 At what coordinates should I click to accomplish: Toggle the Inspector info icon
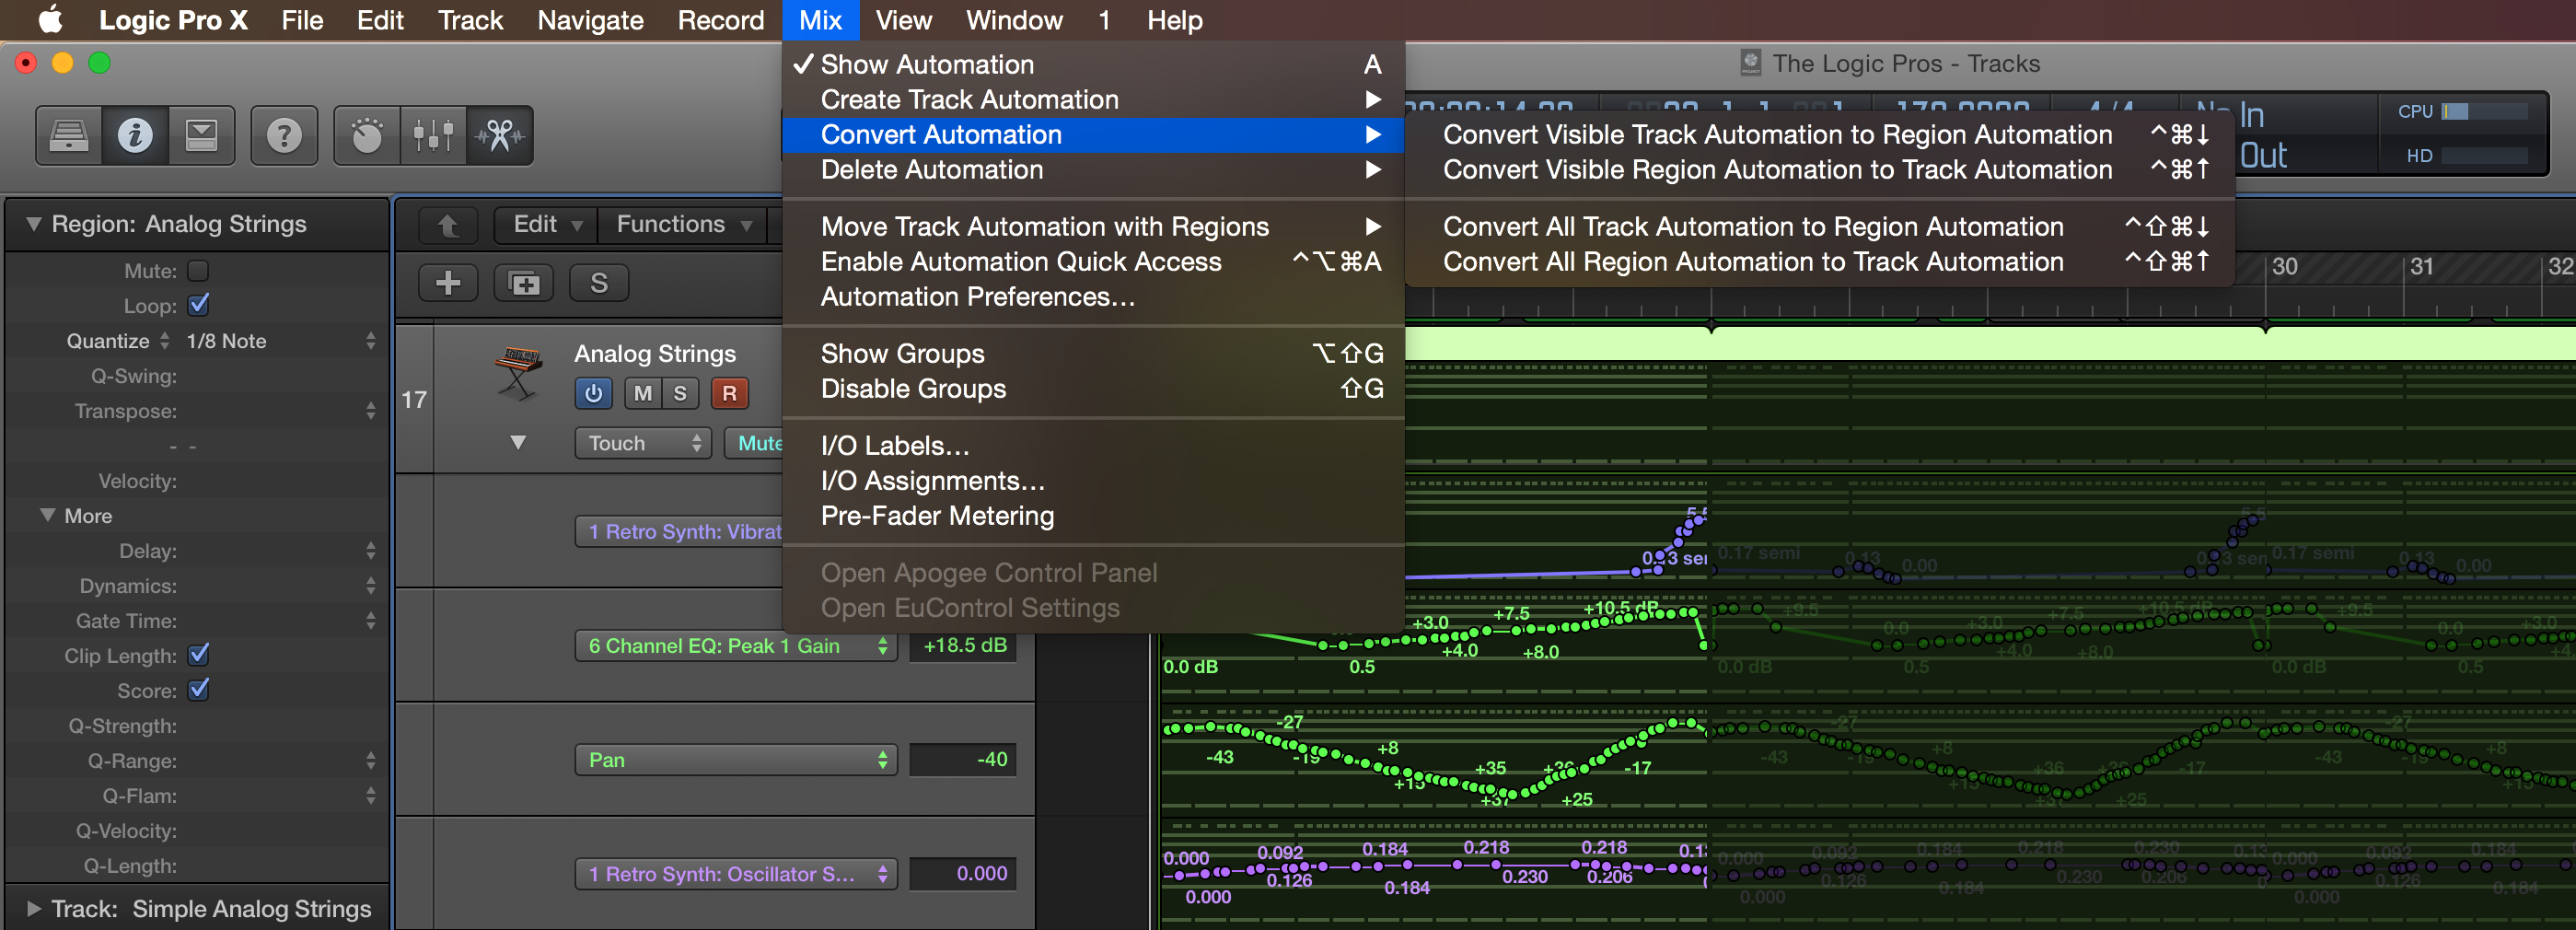click(x=135, y=135)
